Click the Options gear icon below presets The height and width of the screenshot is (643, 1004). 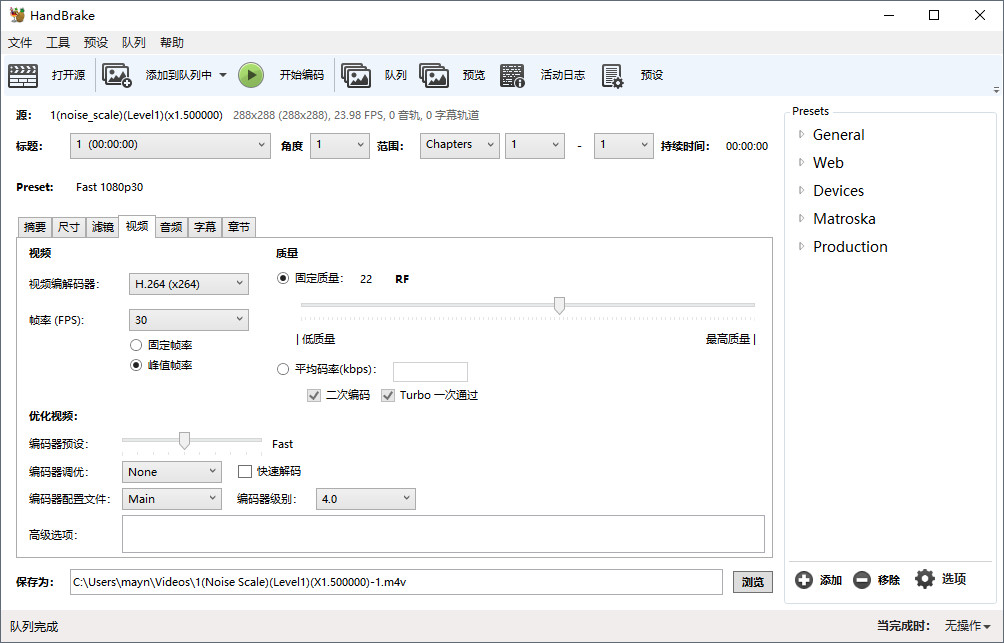[x=925, y=579]
